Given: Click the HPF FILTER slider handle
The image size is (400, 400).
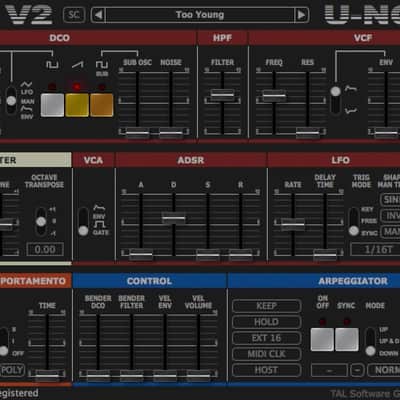Looking at the screenshot, I should point(222,95).
